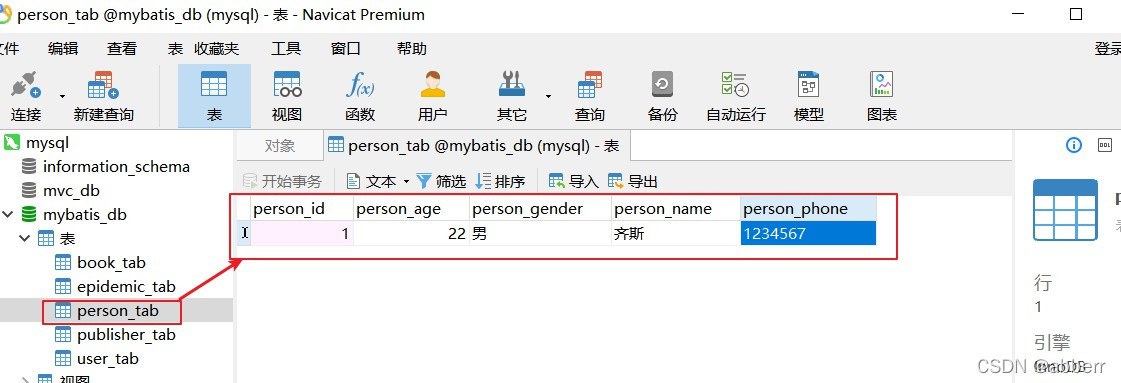Select the name cell showing 齐斯
The height and width of the screenshot is (383, 1121).
click(x=676, y=233)
